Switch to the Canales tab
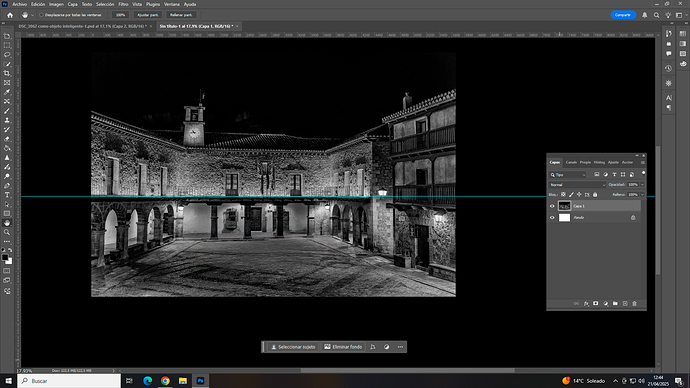 coord(571,162)
